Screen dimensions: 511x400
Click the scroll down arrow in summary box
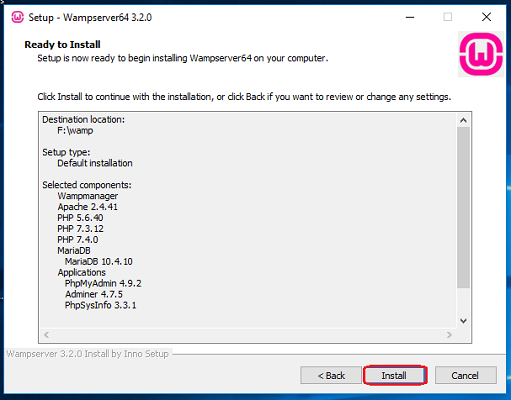click(x=463, y=321)
